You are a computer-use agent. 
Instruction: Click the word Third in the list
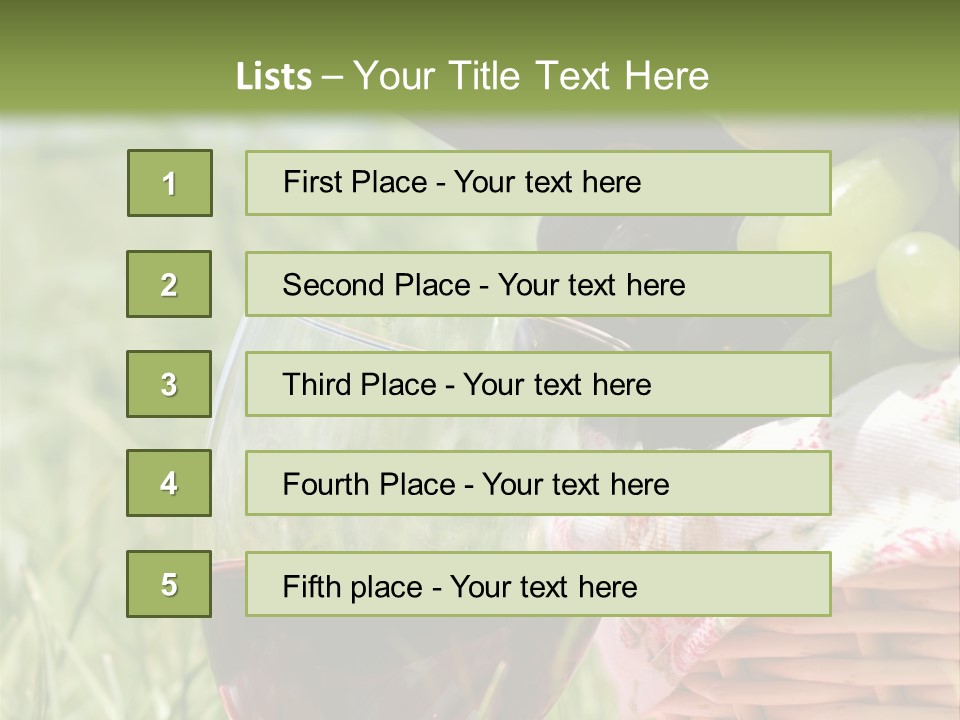[318, 385]
